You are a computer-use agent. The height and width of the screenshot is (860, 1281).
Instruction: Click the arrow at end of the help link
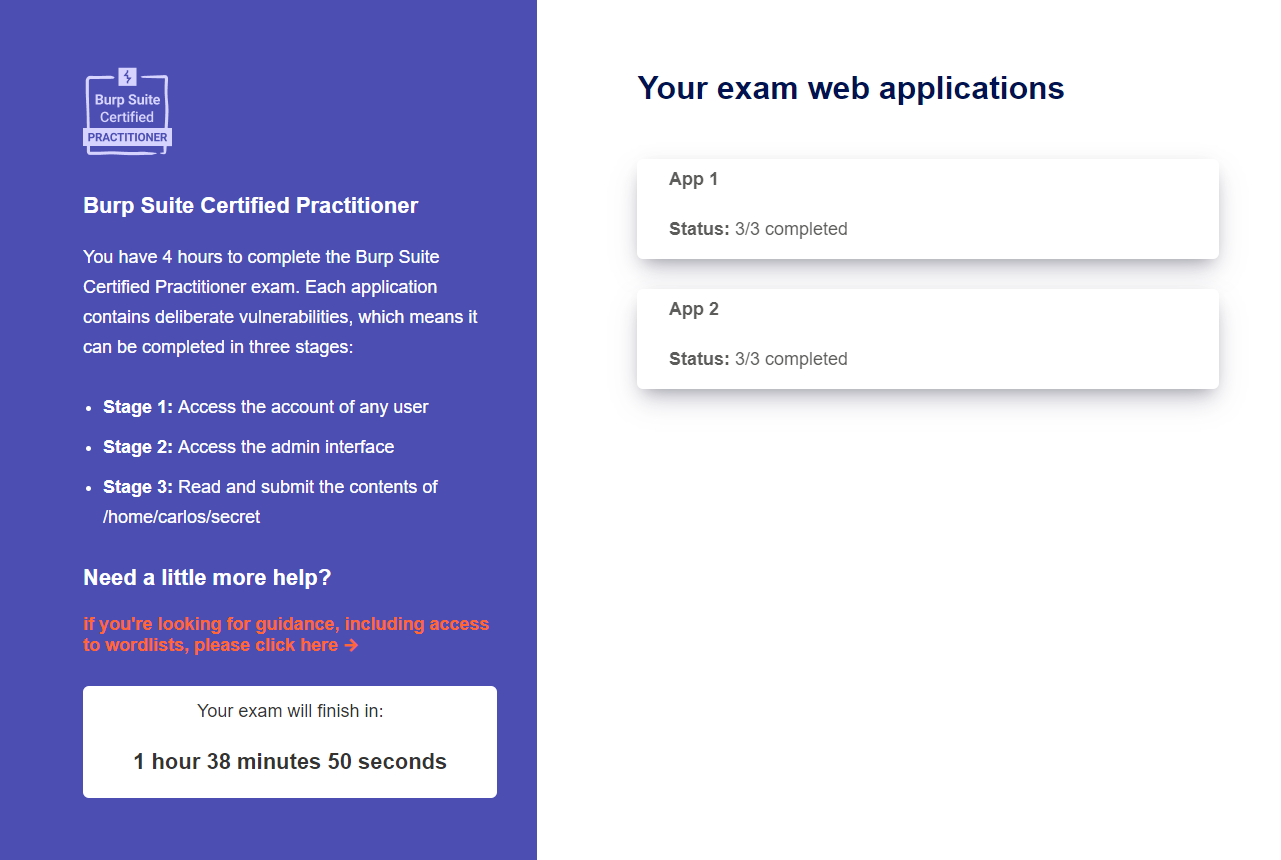click(x=351, y=645)
